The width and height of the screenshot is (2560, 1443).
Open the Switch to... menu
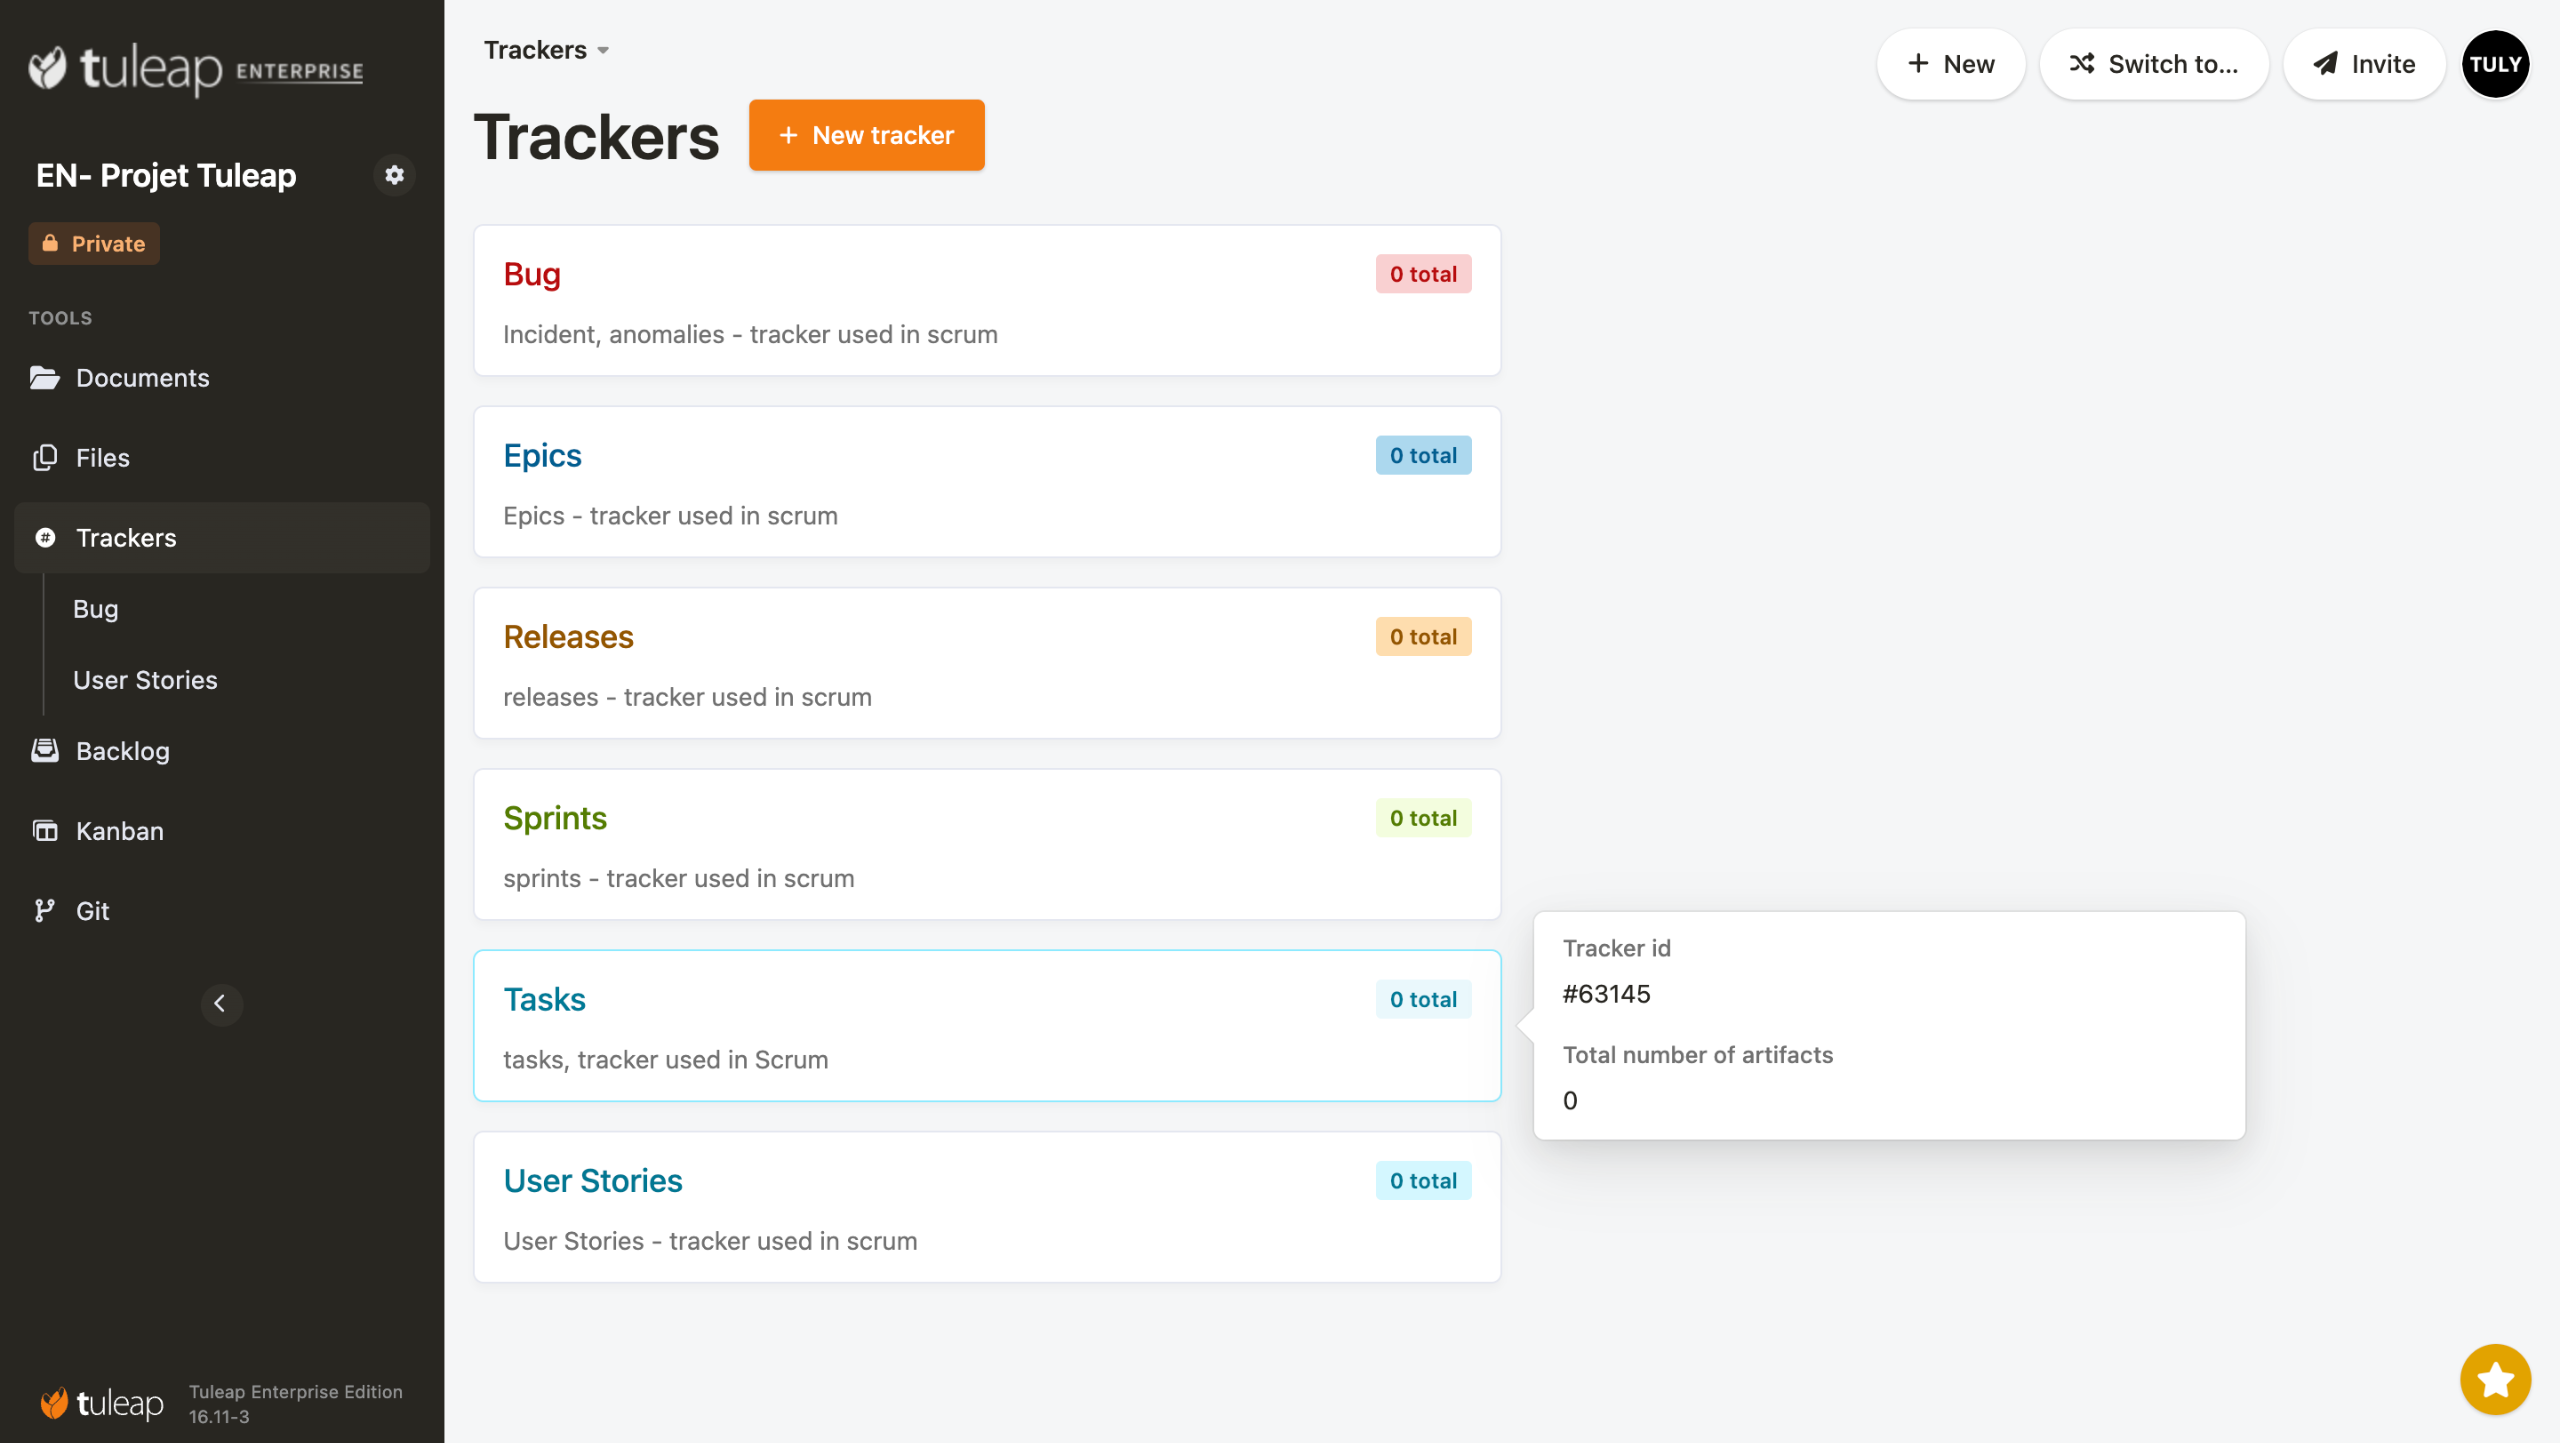click(2153, 64)
